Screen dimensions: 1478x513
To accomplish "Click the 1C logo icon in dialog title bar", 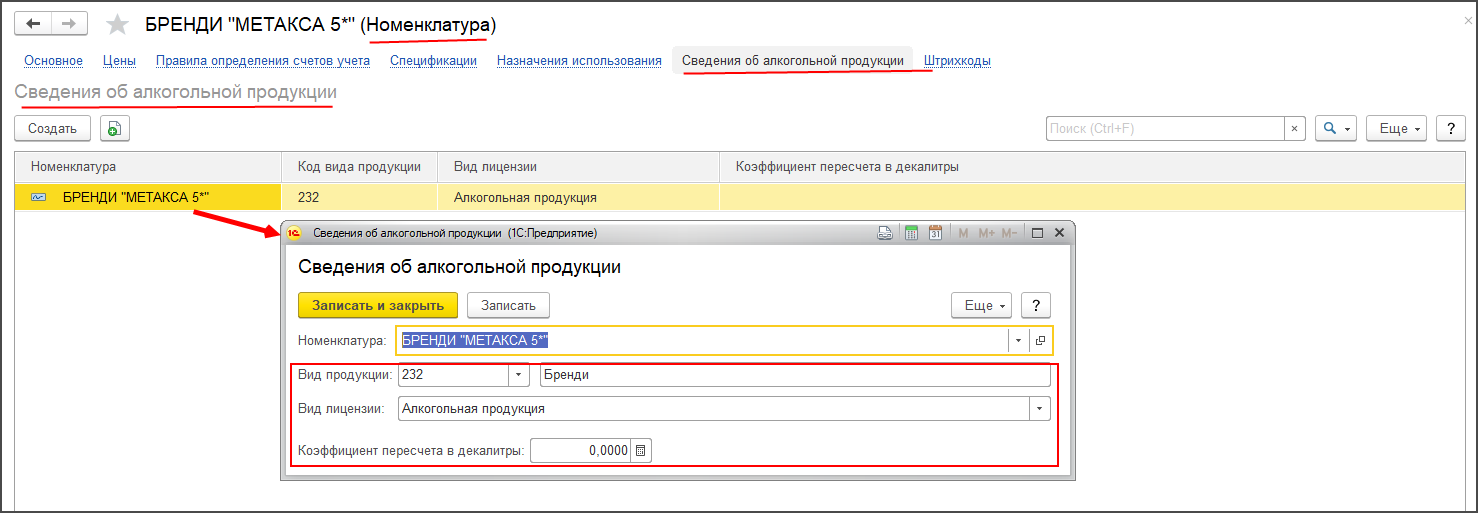I will [x=294, y=233].
